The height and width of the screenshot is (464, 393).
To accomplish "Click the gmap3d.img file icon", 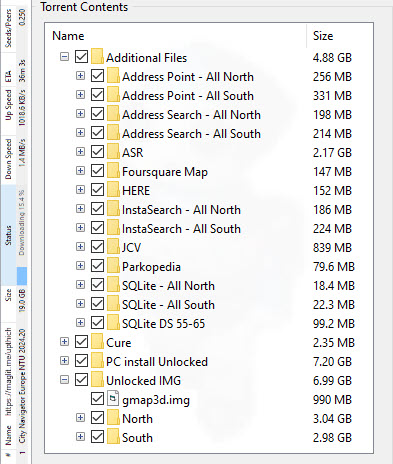I will click(x=113, y=399).
